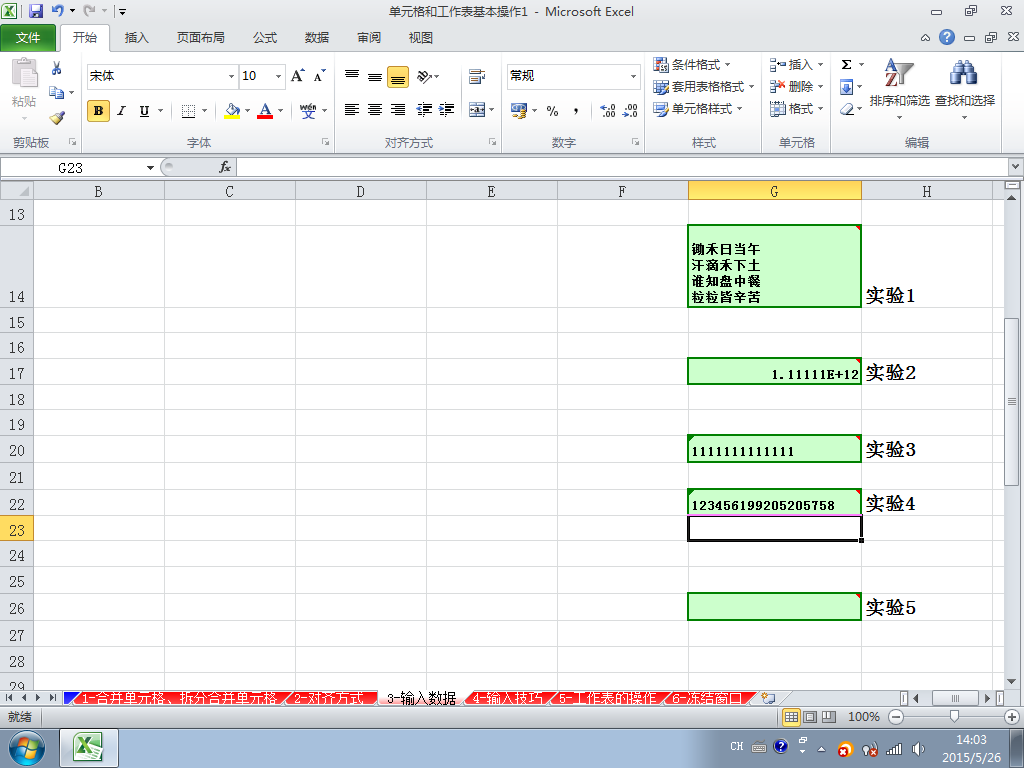Toggle bottom vertical alignment (highlighted)

(398, 76)
